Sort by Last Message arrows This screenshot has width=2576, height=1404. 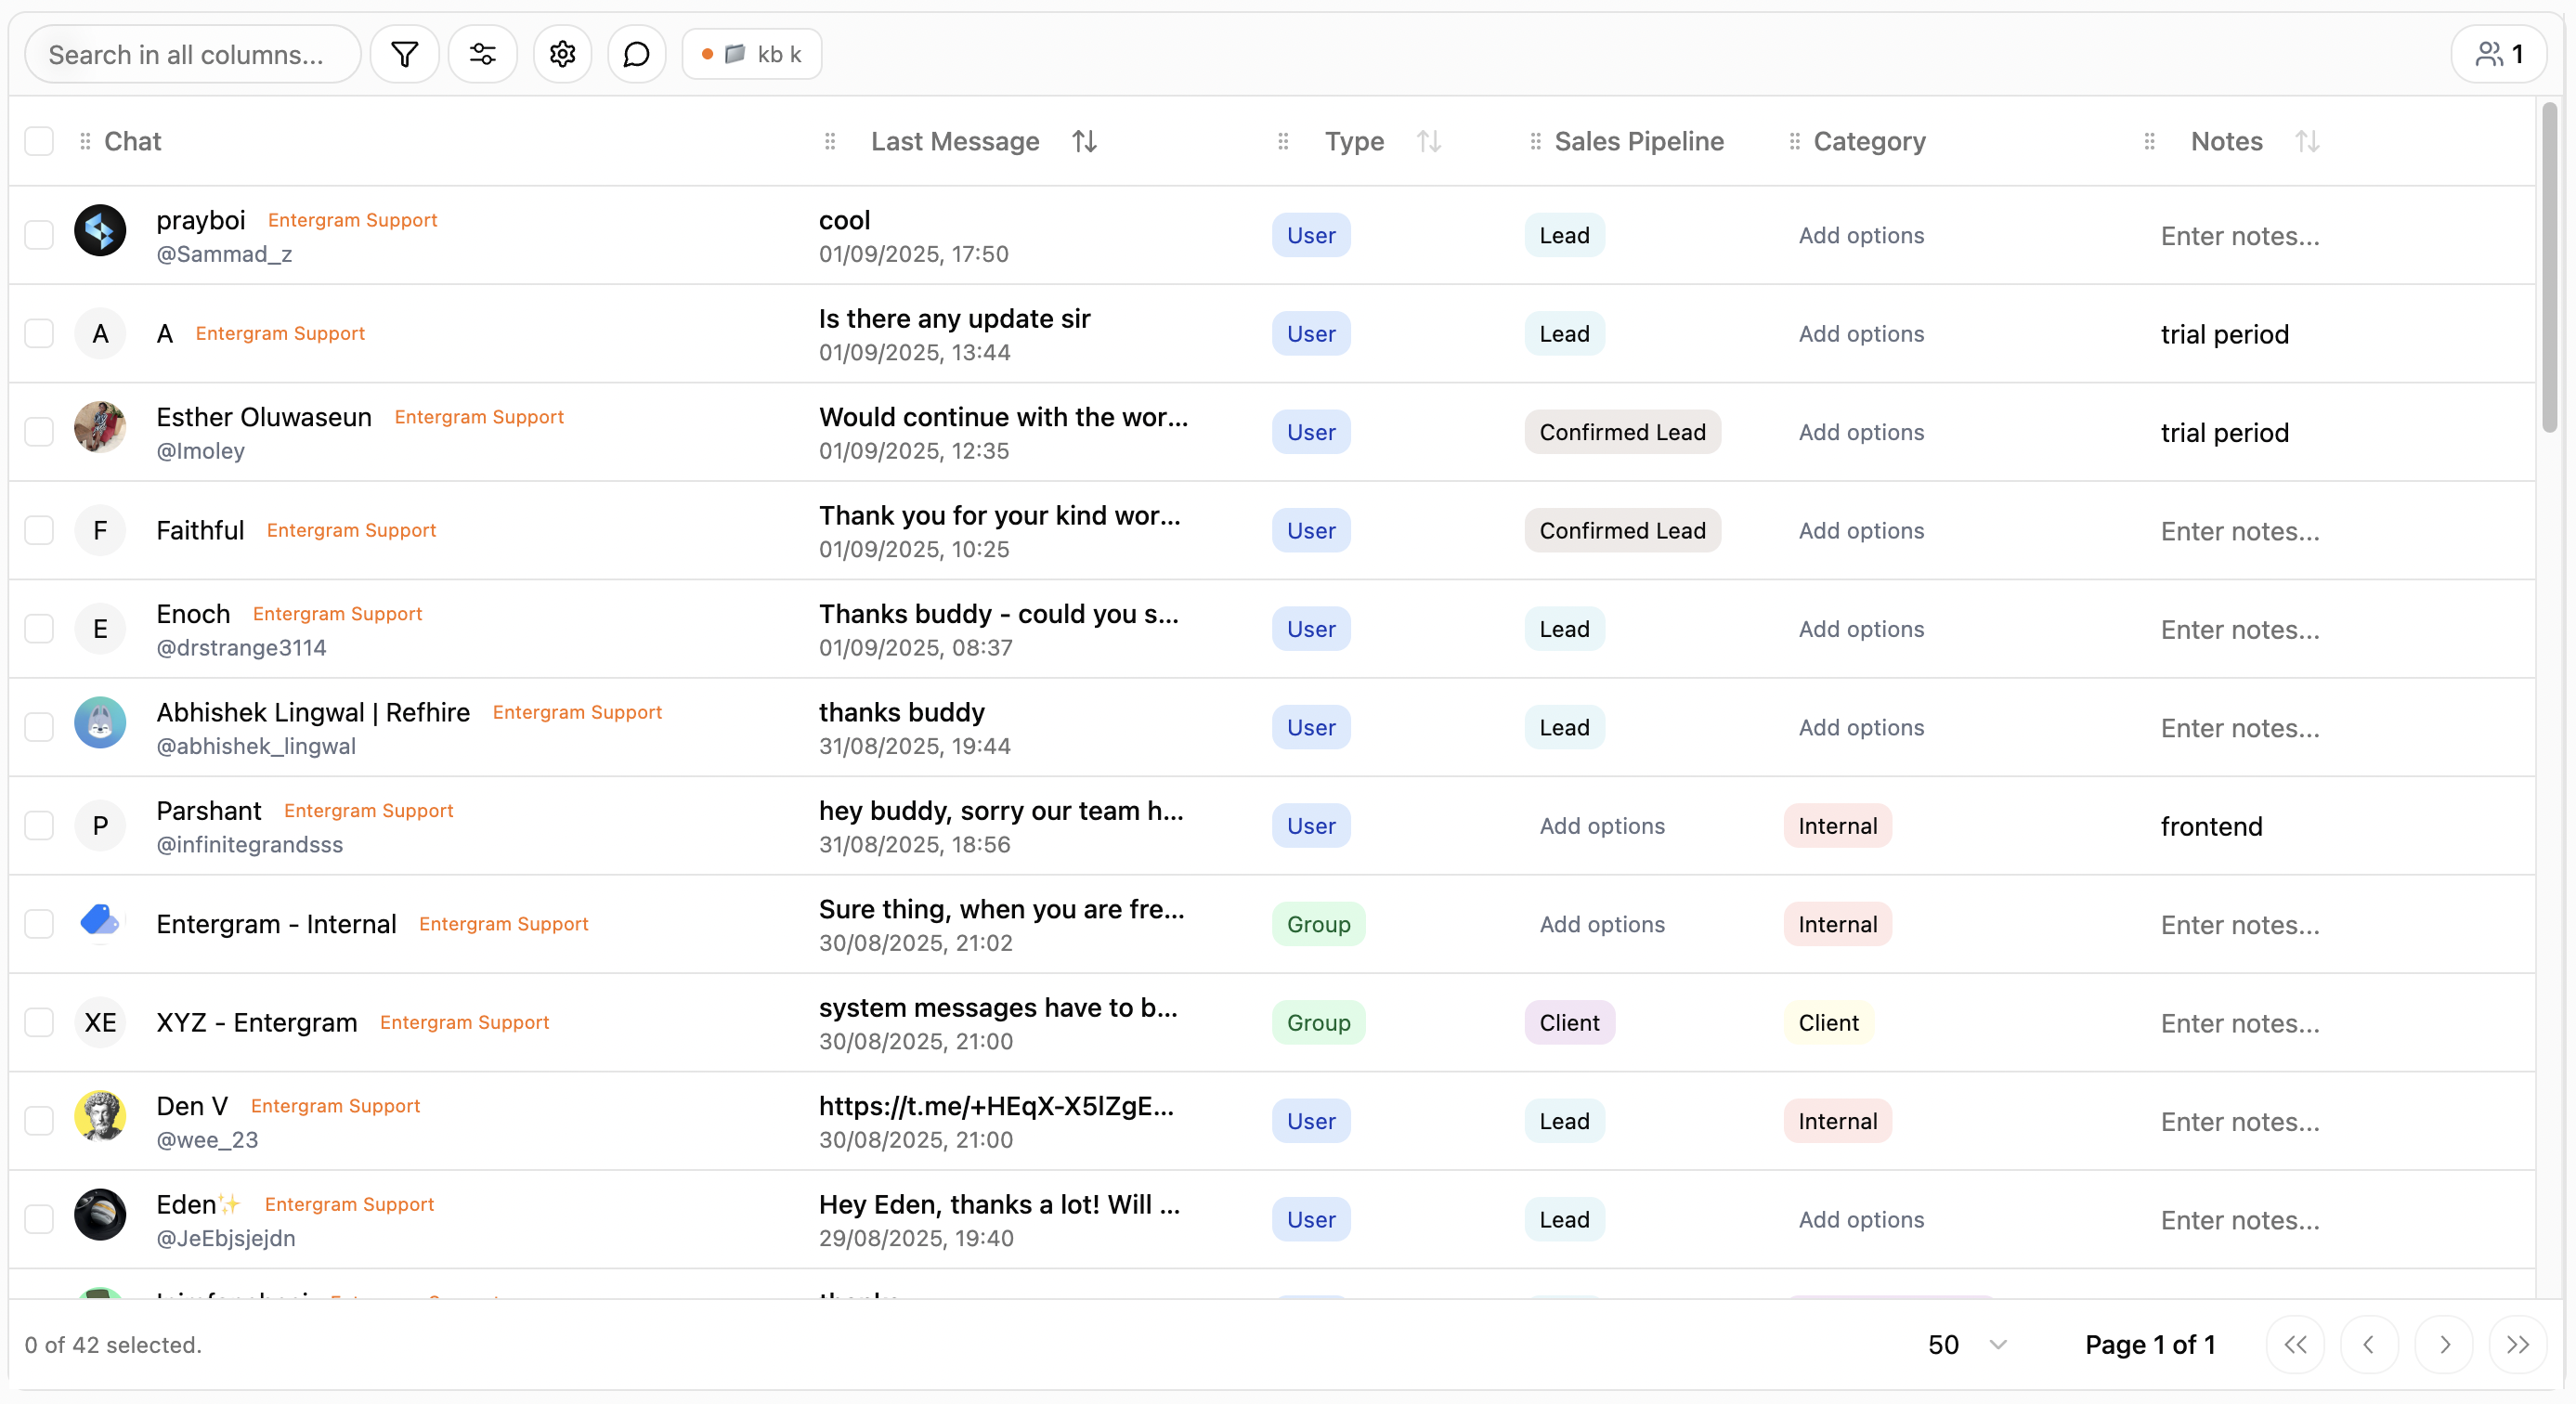1084,141
